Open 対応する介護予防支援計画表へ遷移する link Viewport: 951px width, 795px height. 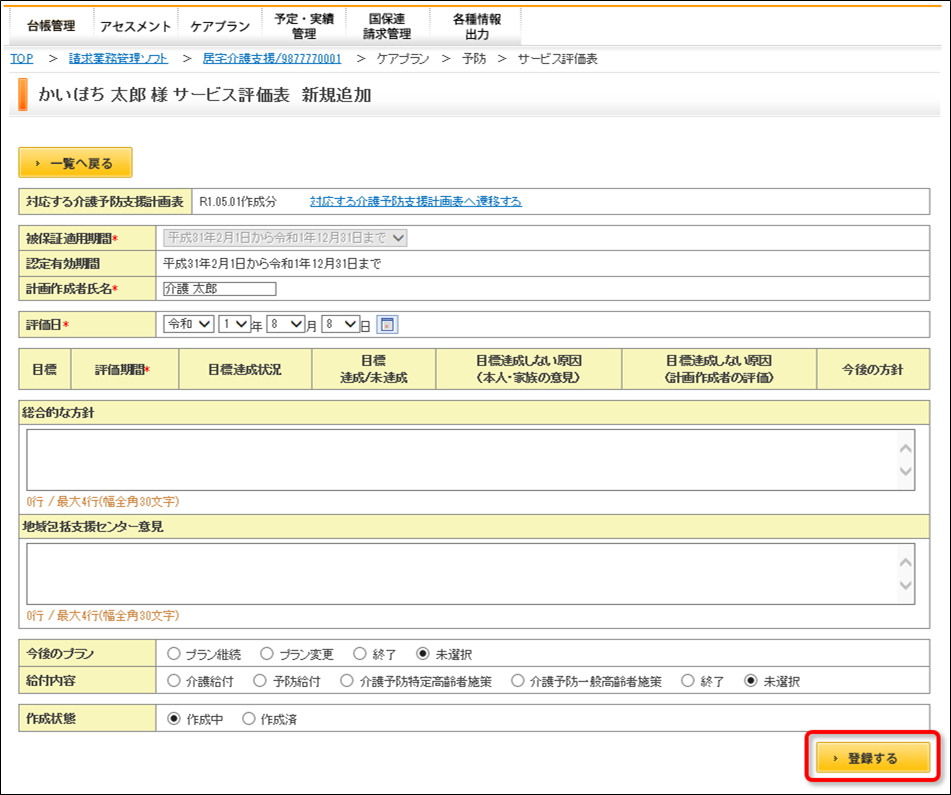point(415,201)
